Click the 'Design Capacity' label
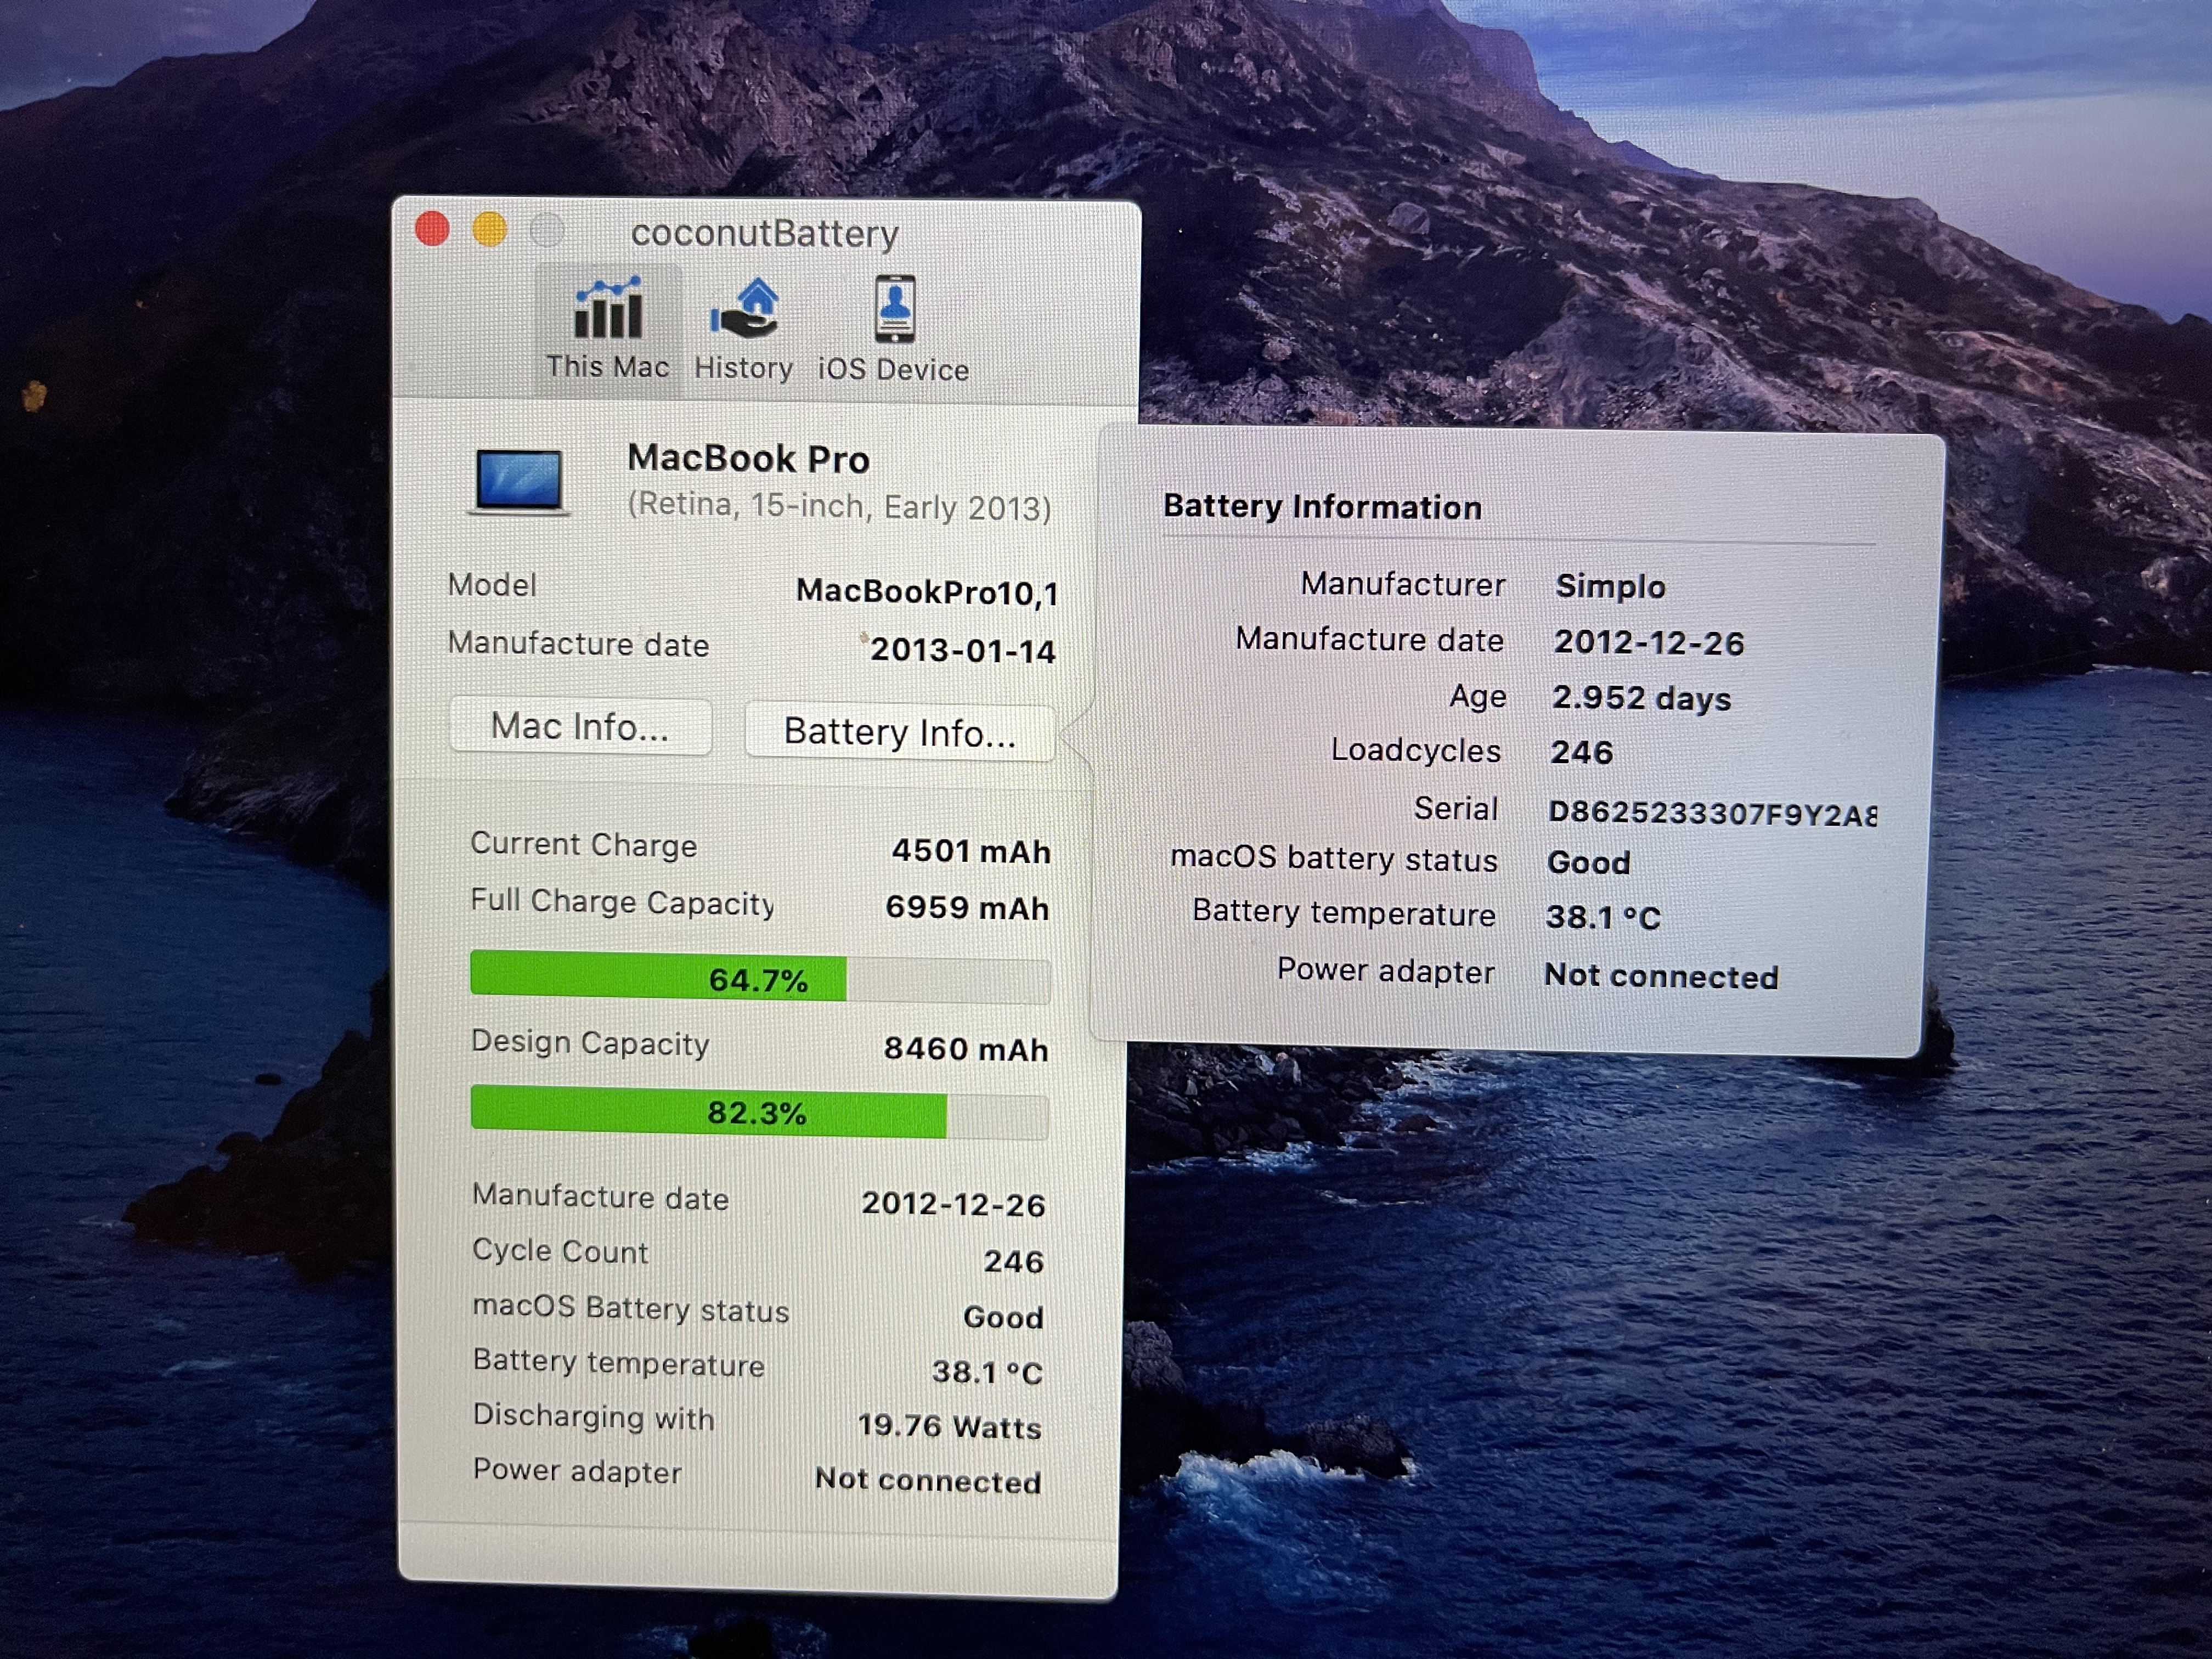The height and width of the screenshot is (1659, 2212). click(x=591, y=1043)
